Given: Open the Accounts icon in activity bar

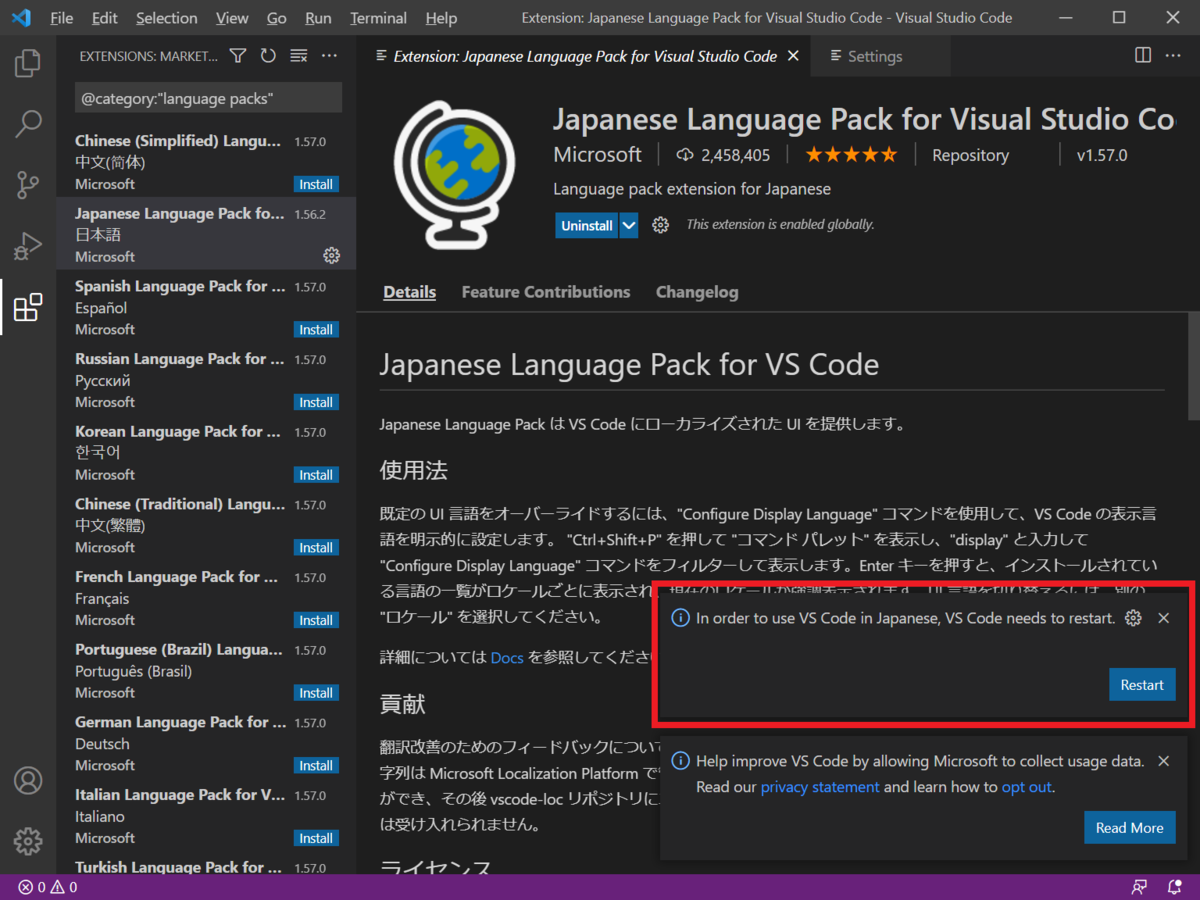Looking at the screenshot, I should coord(28,780).
